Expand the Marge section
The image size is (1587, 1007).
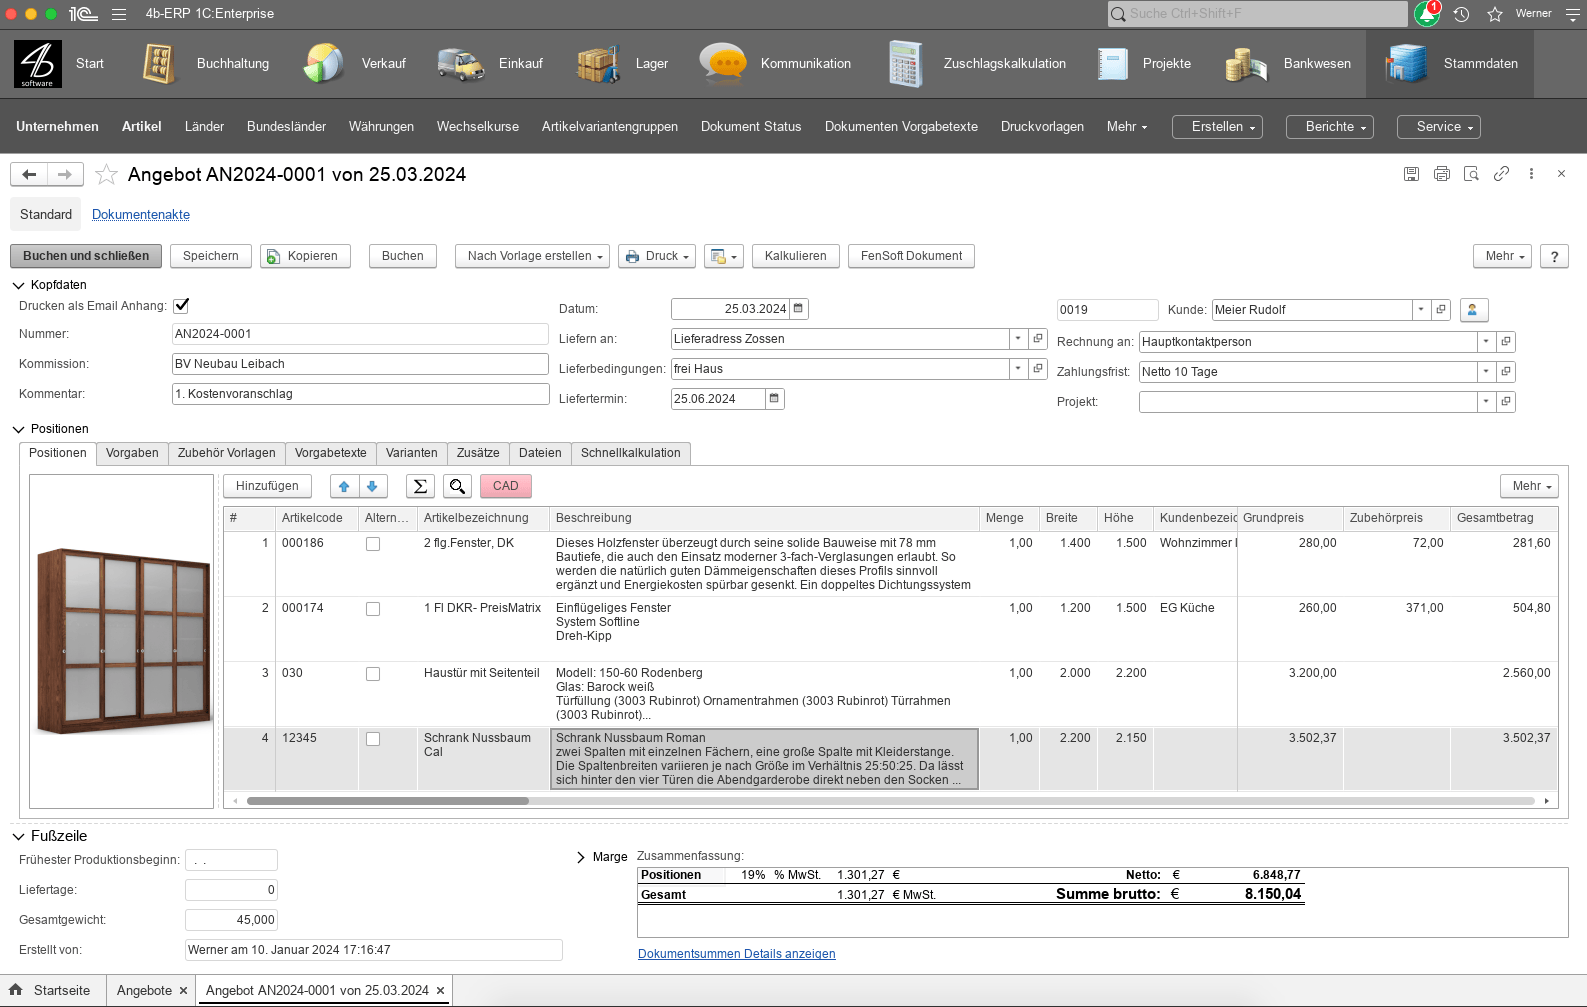click(x=581, y=857)
